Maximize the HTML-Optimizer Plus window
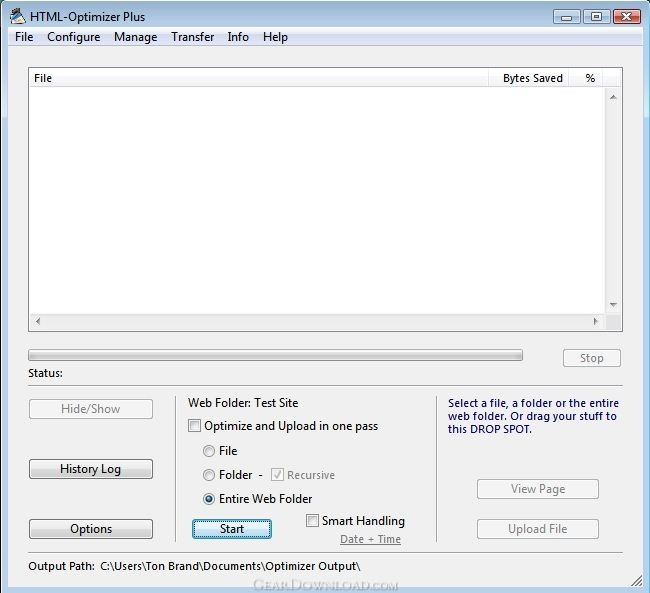Screen dimensions: 650x593 point(597,17)
